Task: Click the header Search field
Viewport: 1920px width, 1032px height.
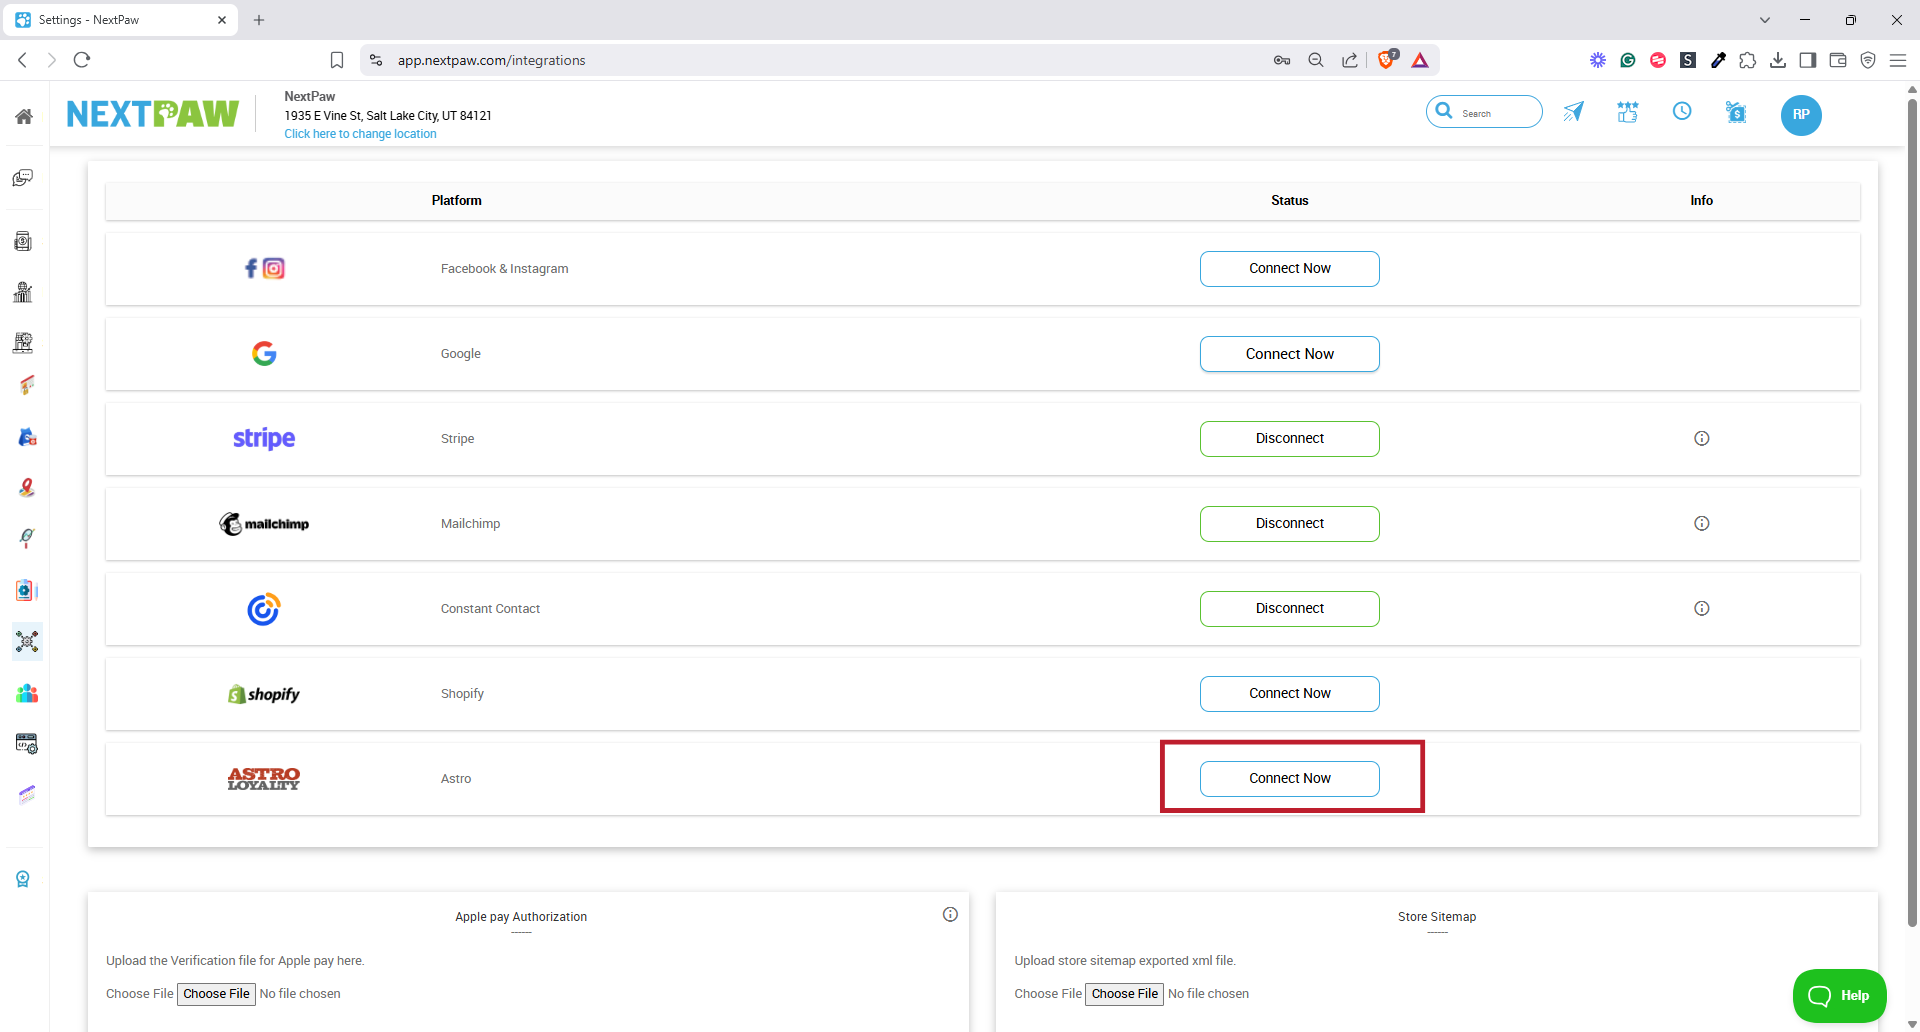Action: click(x=1484, y=112)
